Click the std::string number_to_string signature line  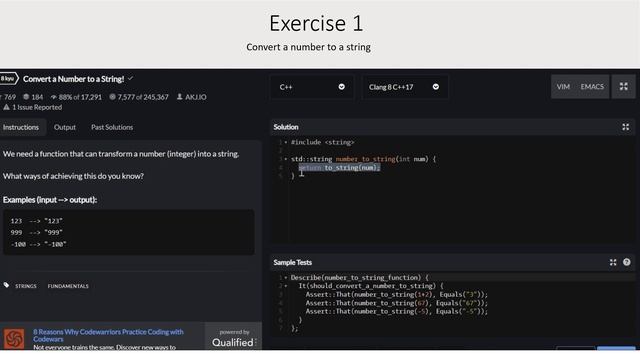point(363,159)
